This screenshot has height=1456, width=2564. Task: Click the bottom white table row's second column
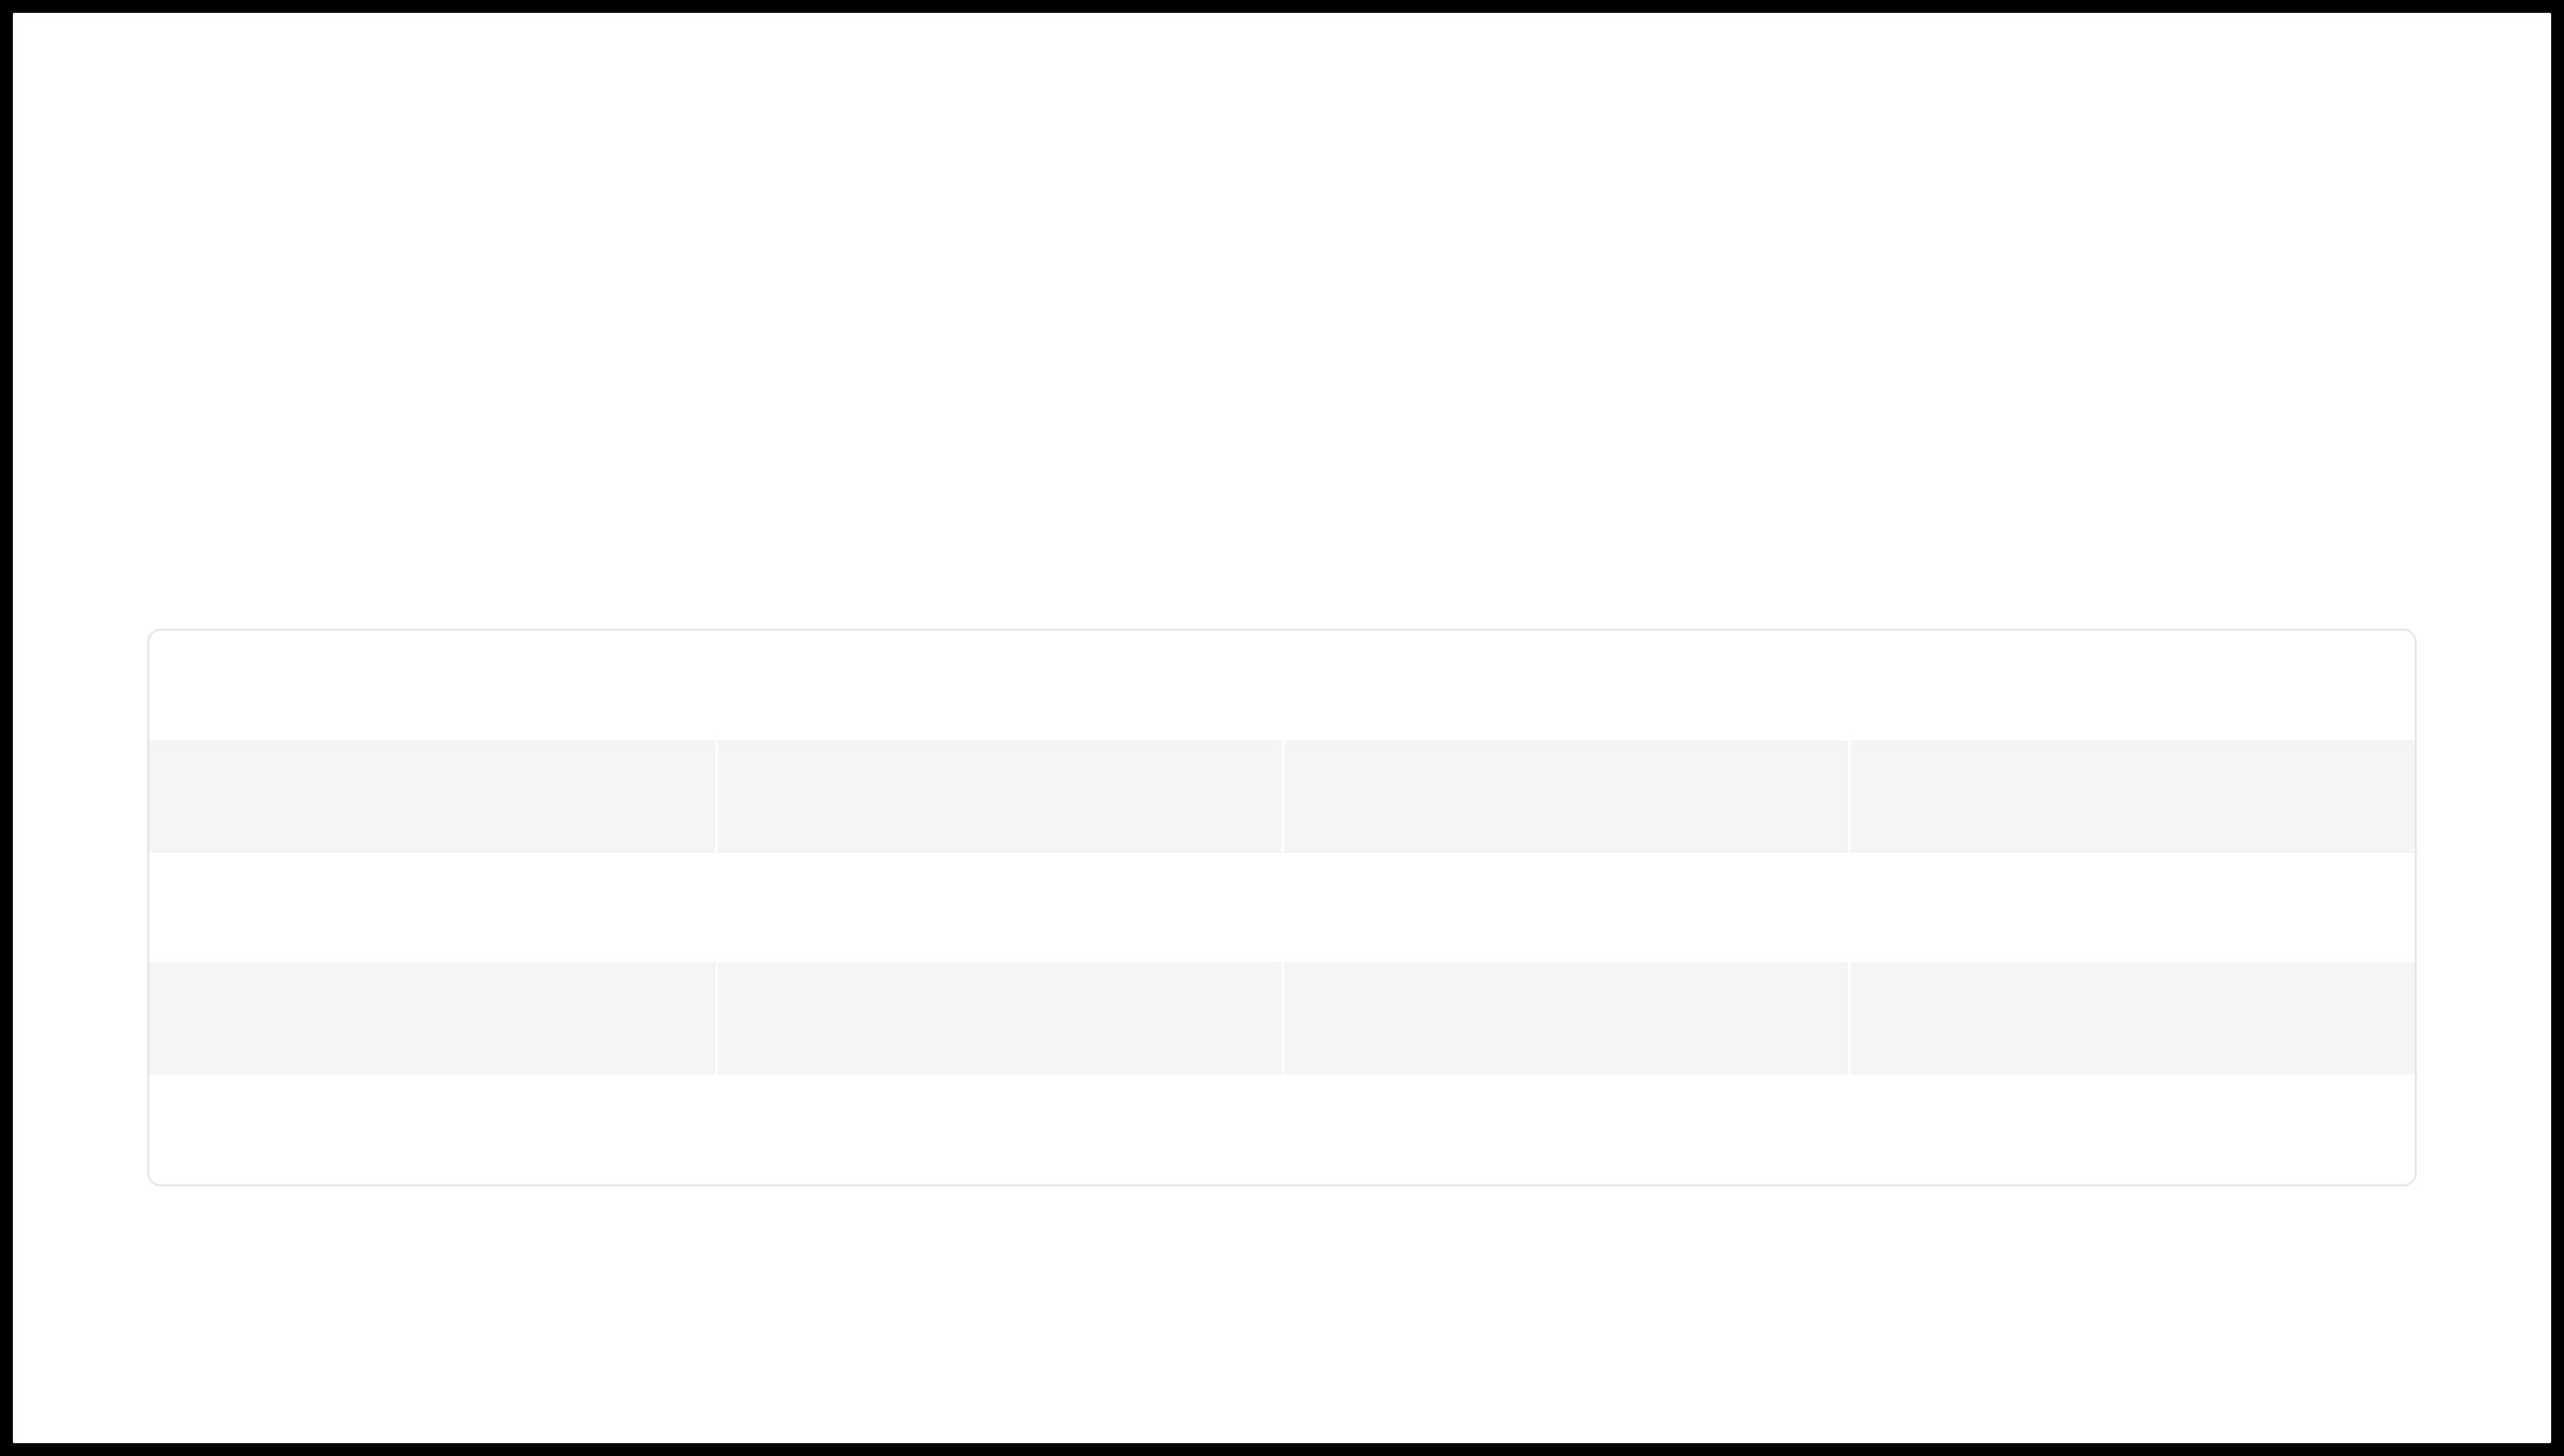coord(999,1129)
